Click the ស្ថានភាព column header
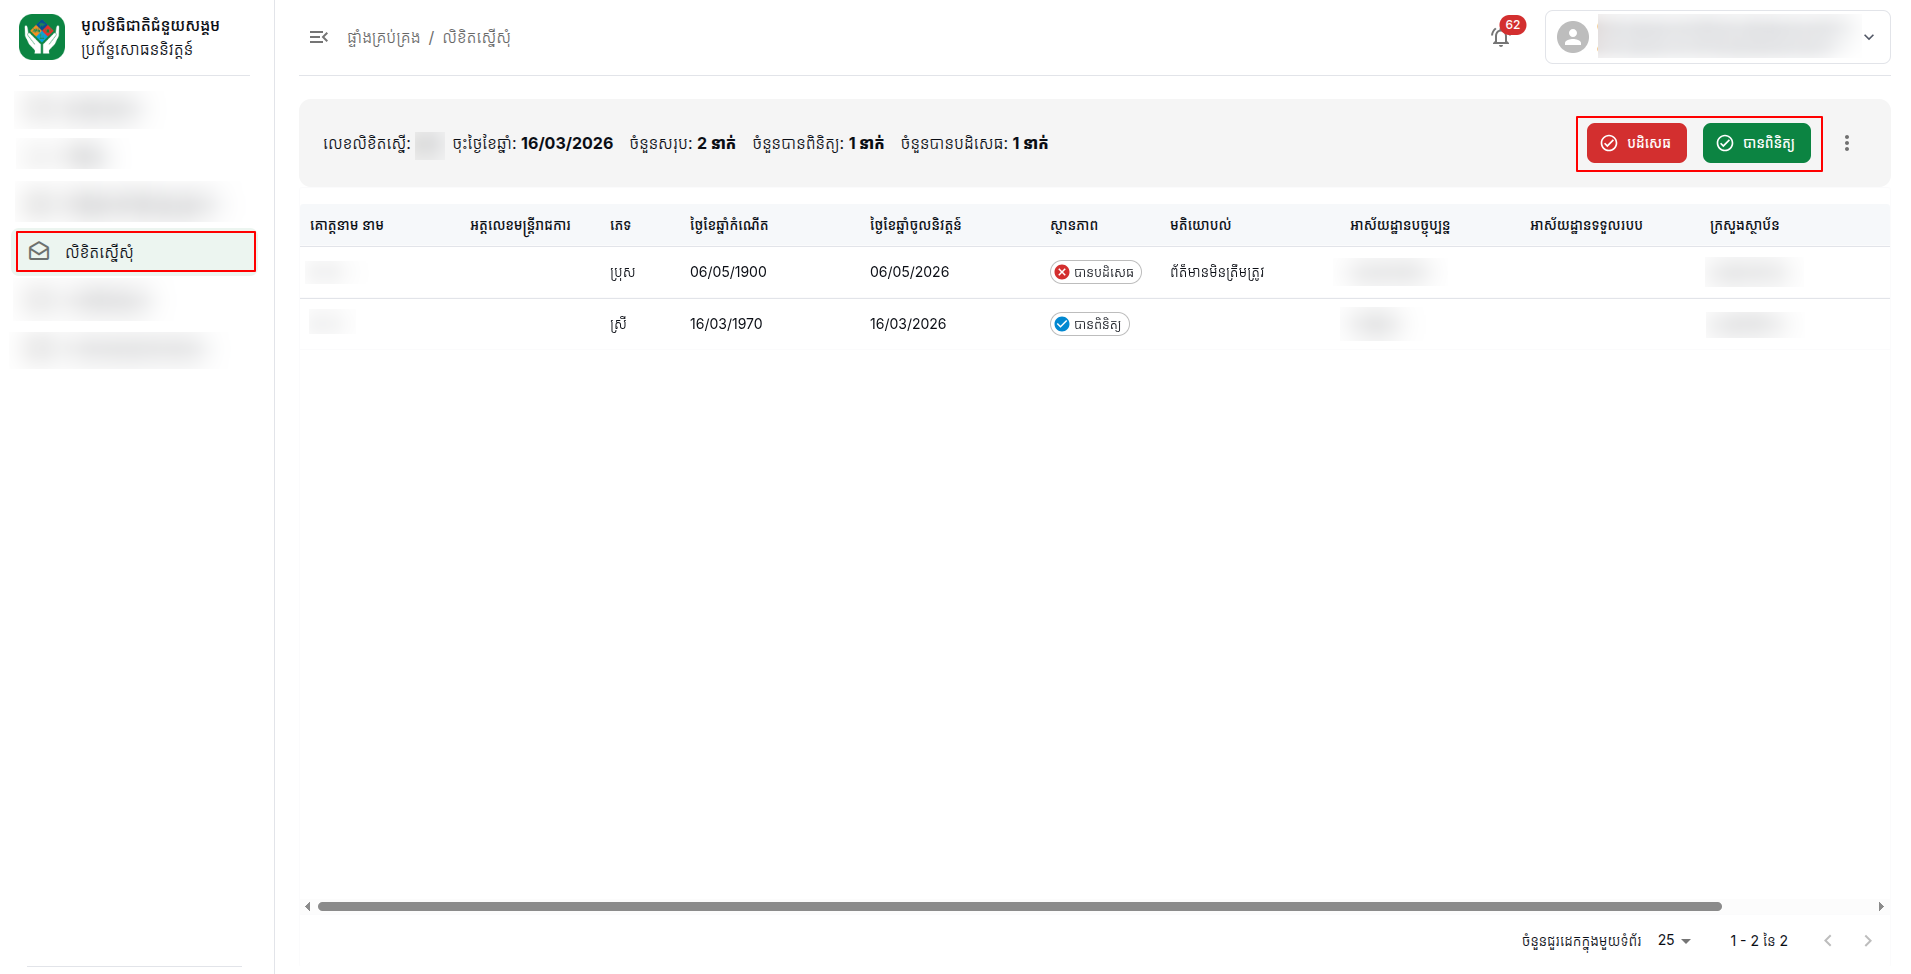Viewport: 1911px width, 974px height. [x=1074, y=225]
